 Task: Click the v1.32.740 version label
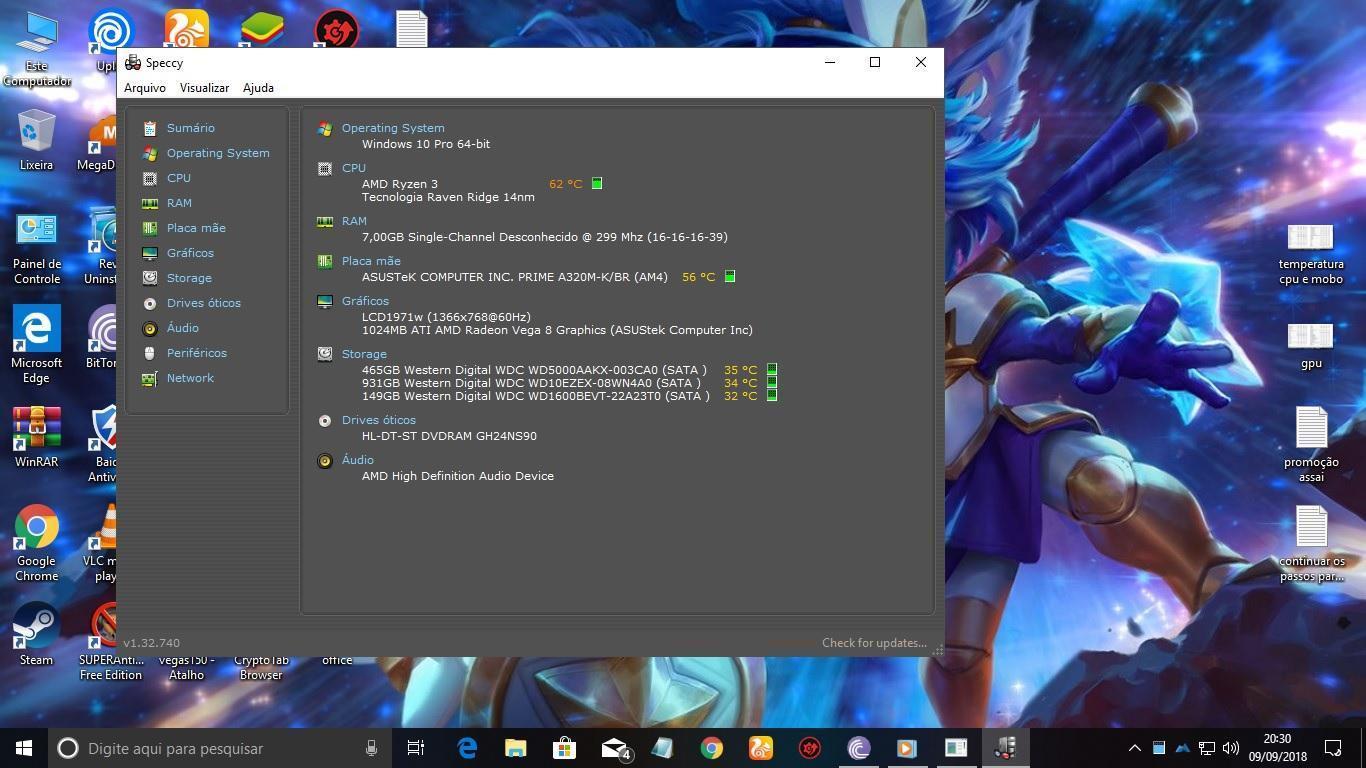click(x=152, y=643)
